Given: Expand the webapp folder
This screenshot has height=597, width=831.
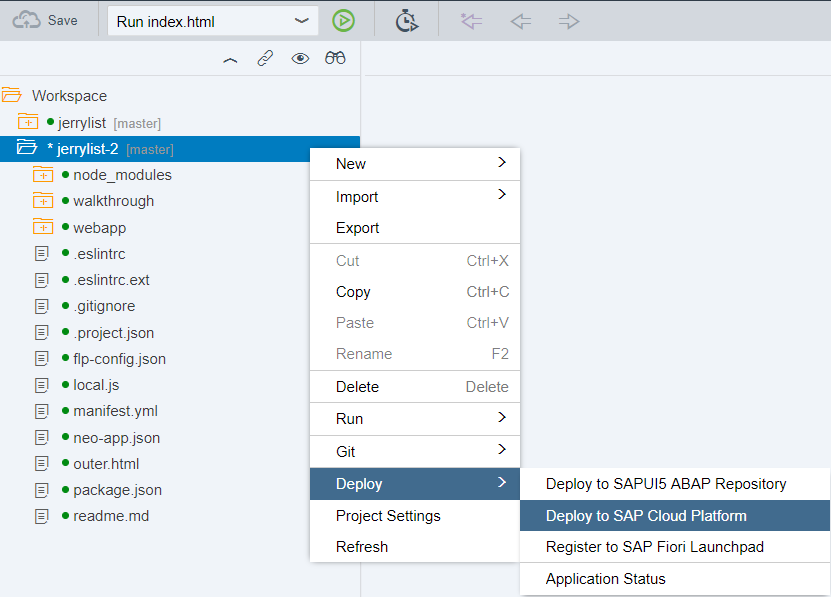Looking at the screenshot, I should [43, 227].
